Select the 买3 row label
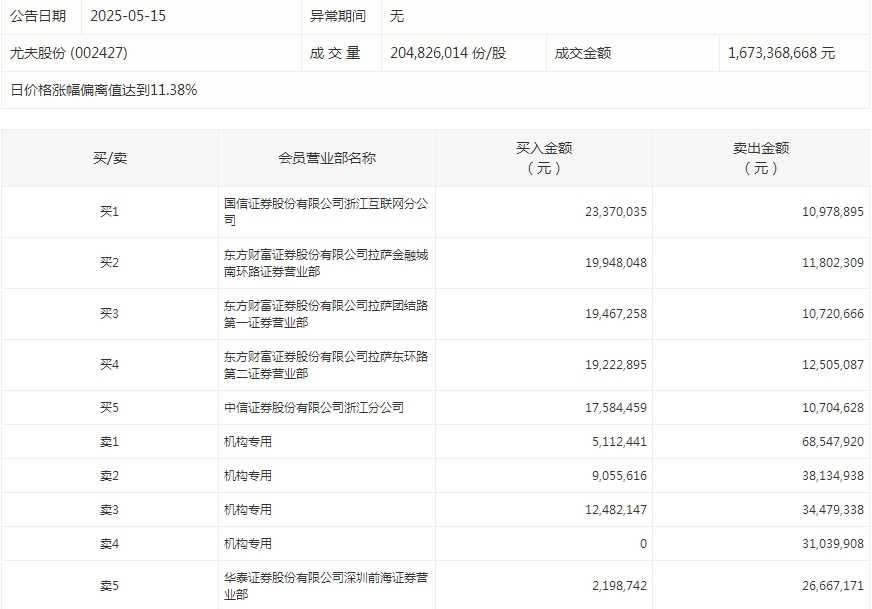 coord(110,314)
